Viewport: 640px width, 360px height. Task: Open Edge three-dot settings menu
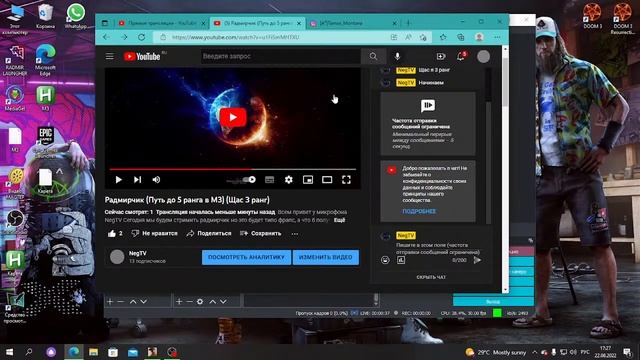pos(497,37)
